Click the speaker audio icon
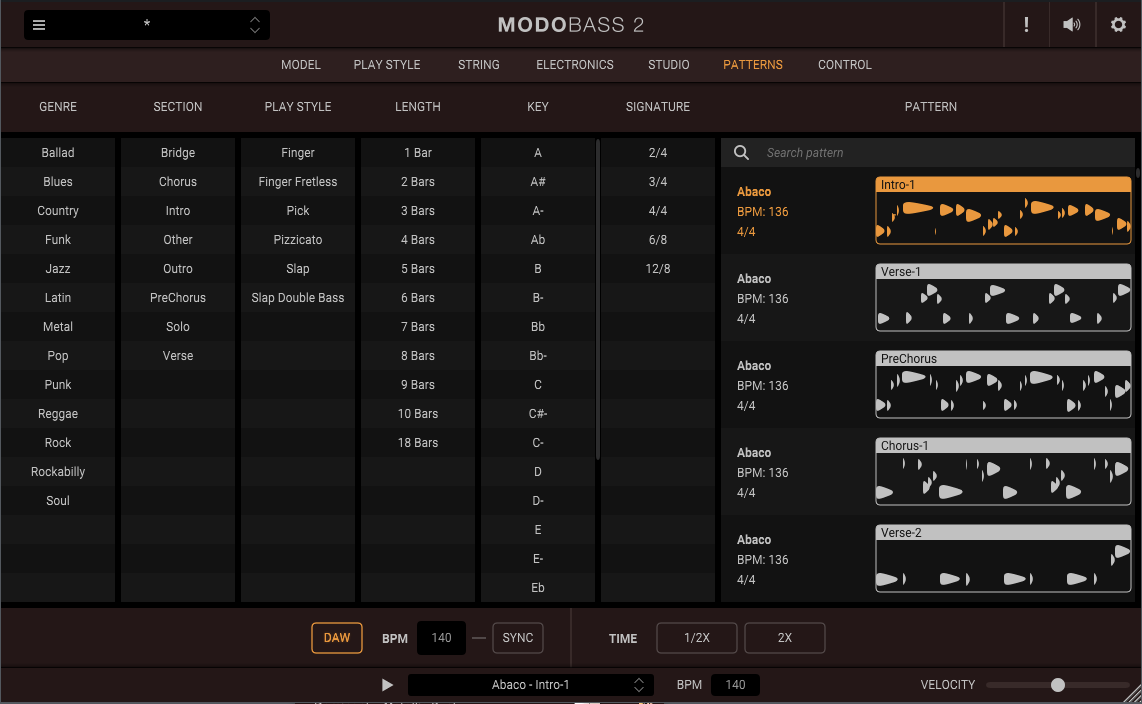The height and width of the screenshot is (704, 1142). [1072, 25]
